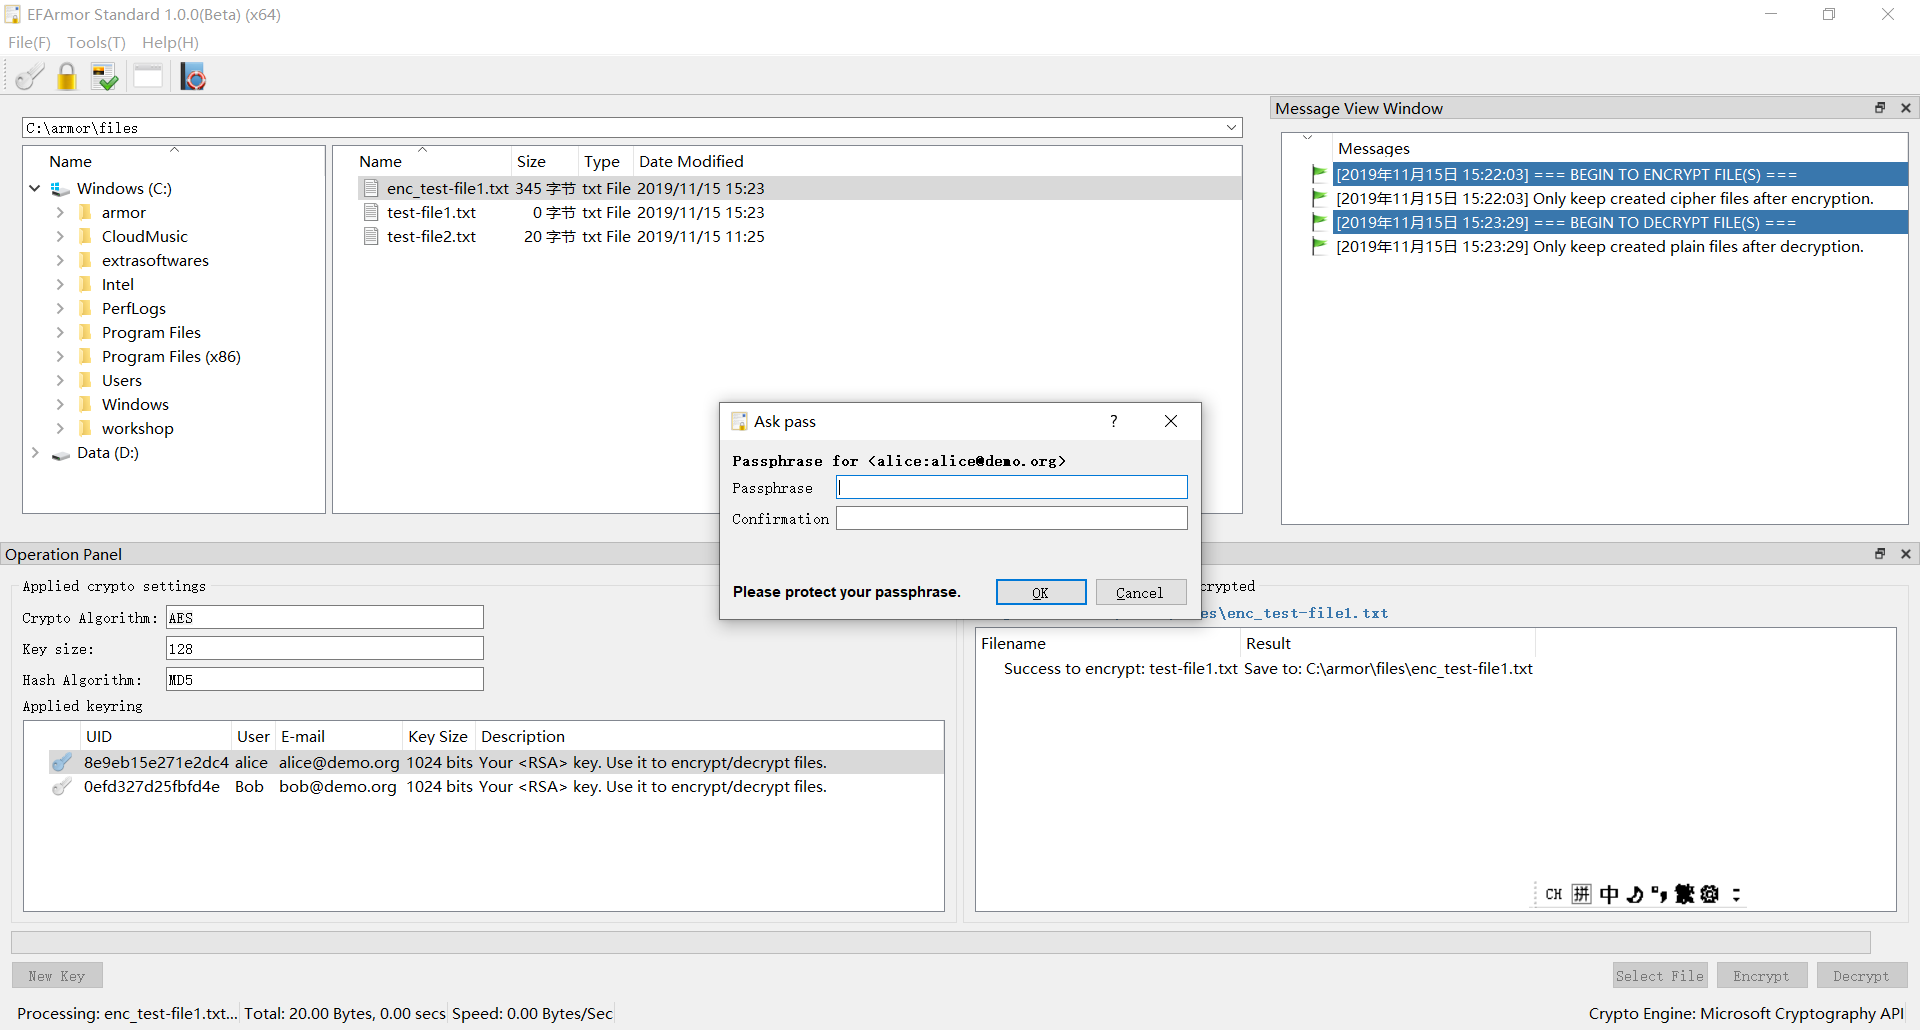Open the help lifebuoy book icon
The height and width of the screenshot is (1030, 1920).
pos(193,76)
